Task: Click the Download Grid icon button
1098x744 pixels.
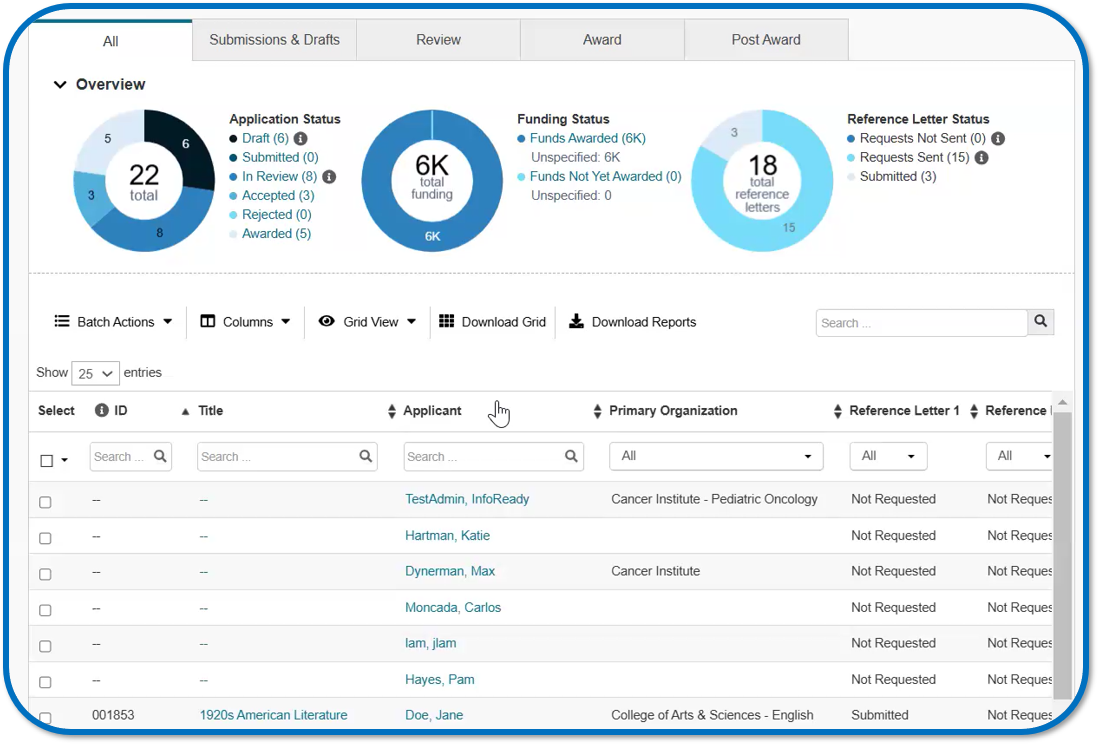Action: tap(446, 322)
